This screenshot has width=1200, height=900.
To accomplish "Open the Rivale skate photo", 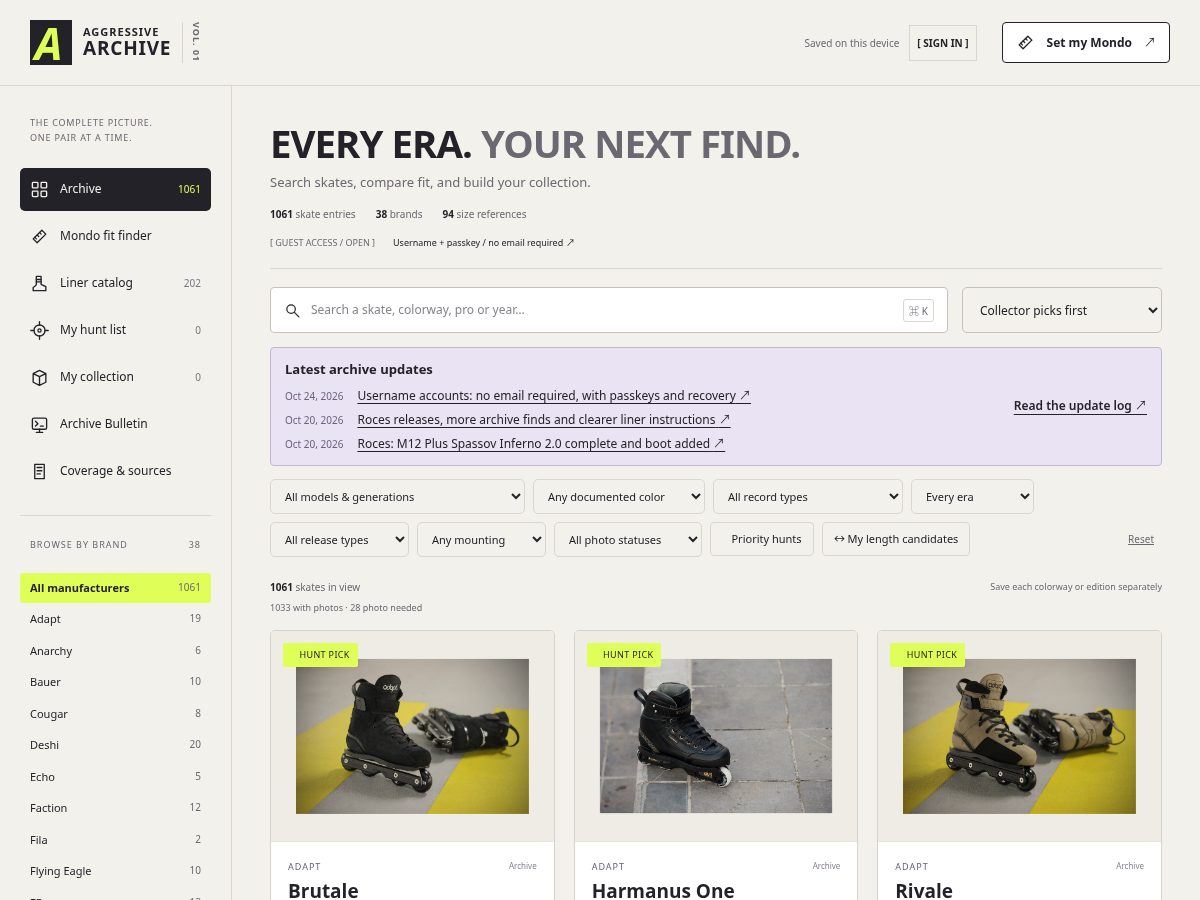I will [1019, 736].
